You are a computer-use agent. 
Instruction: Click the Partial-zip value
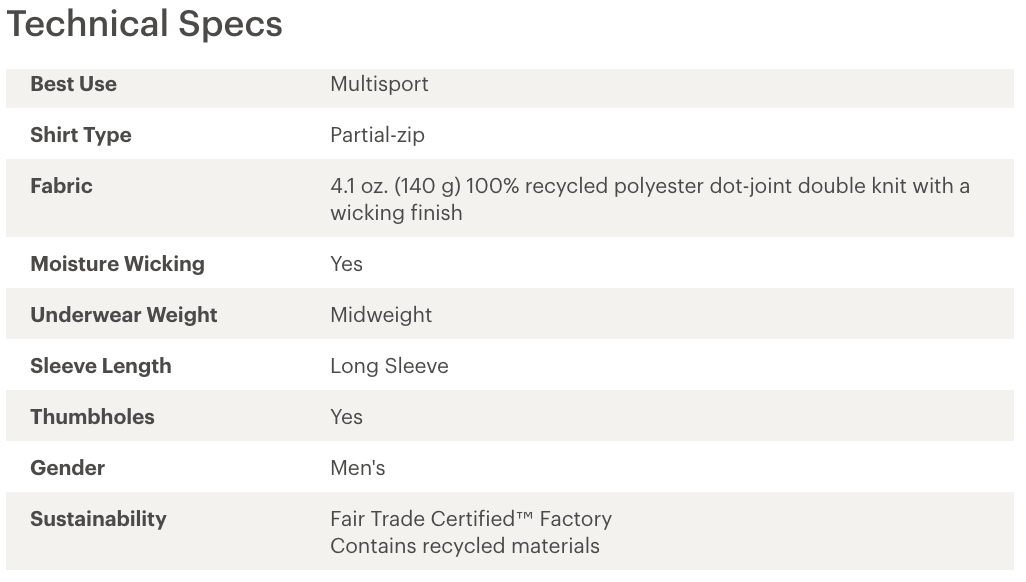pyautogui.click(x=377, y=135)
